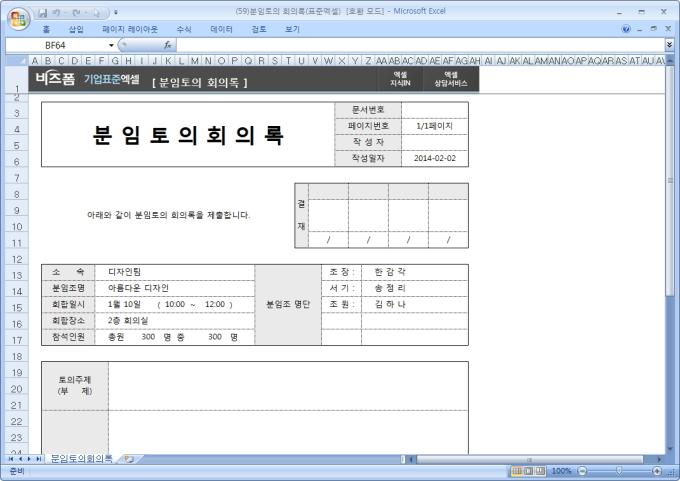Select the 토의주제 (부제) label cell

(75, 386)
